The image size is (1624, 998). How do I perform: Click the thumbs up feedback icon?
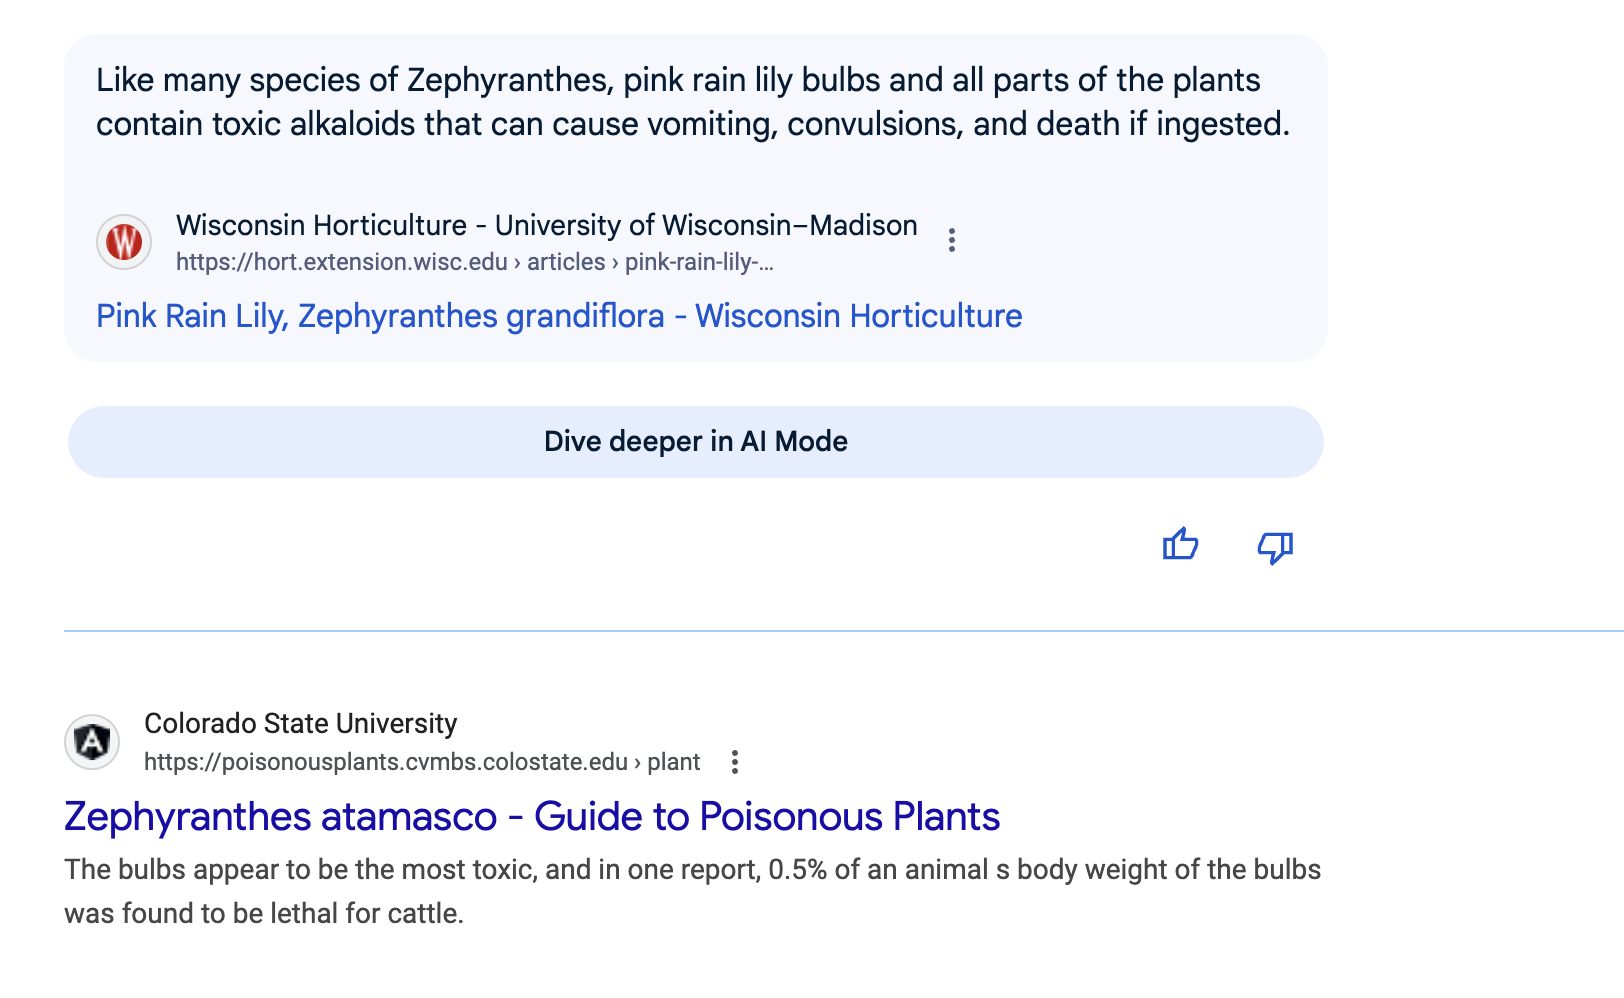point(1180,545)
